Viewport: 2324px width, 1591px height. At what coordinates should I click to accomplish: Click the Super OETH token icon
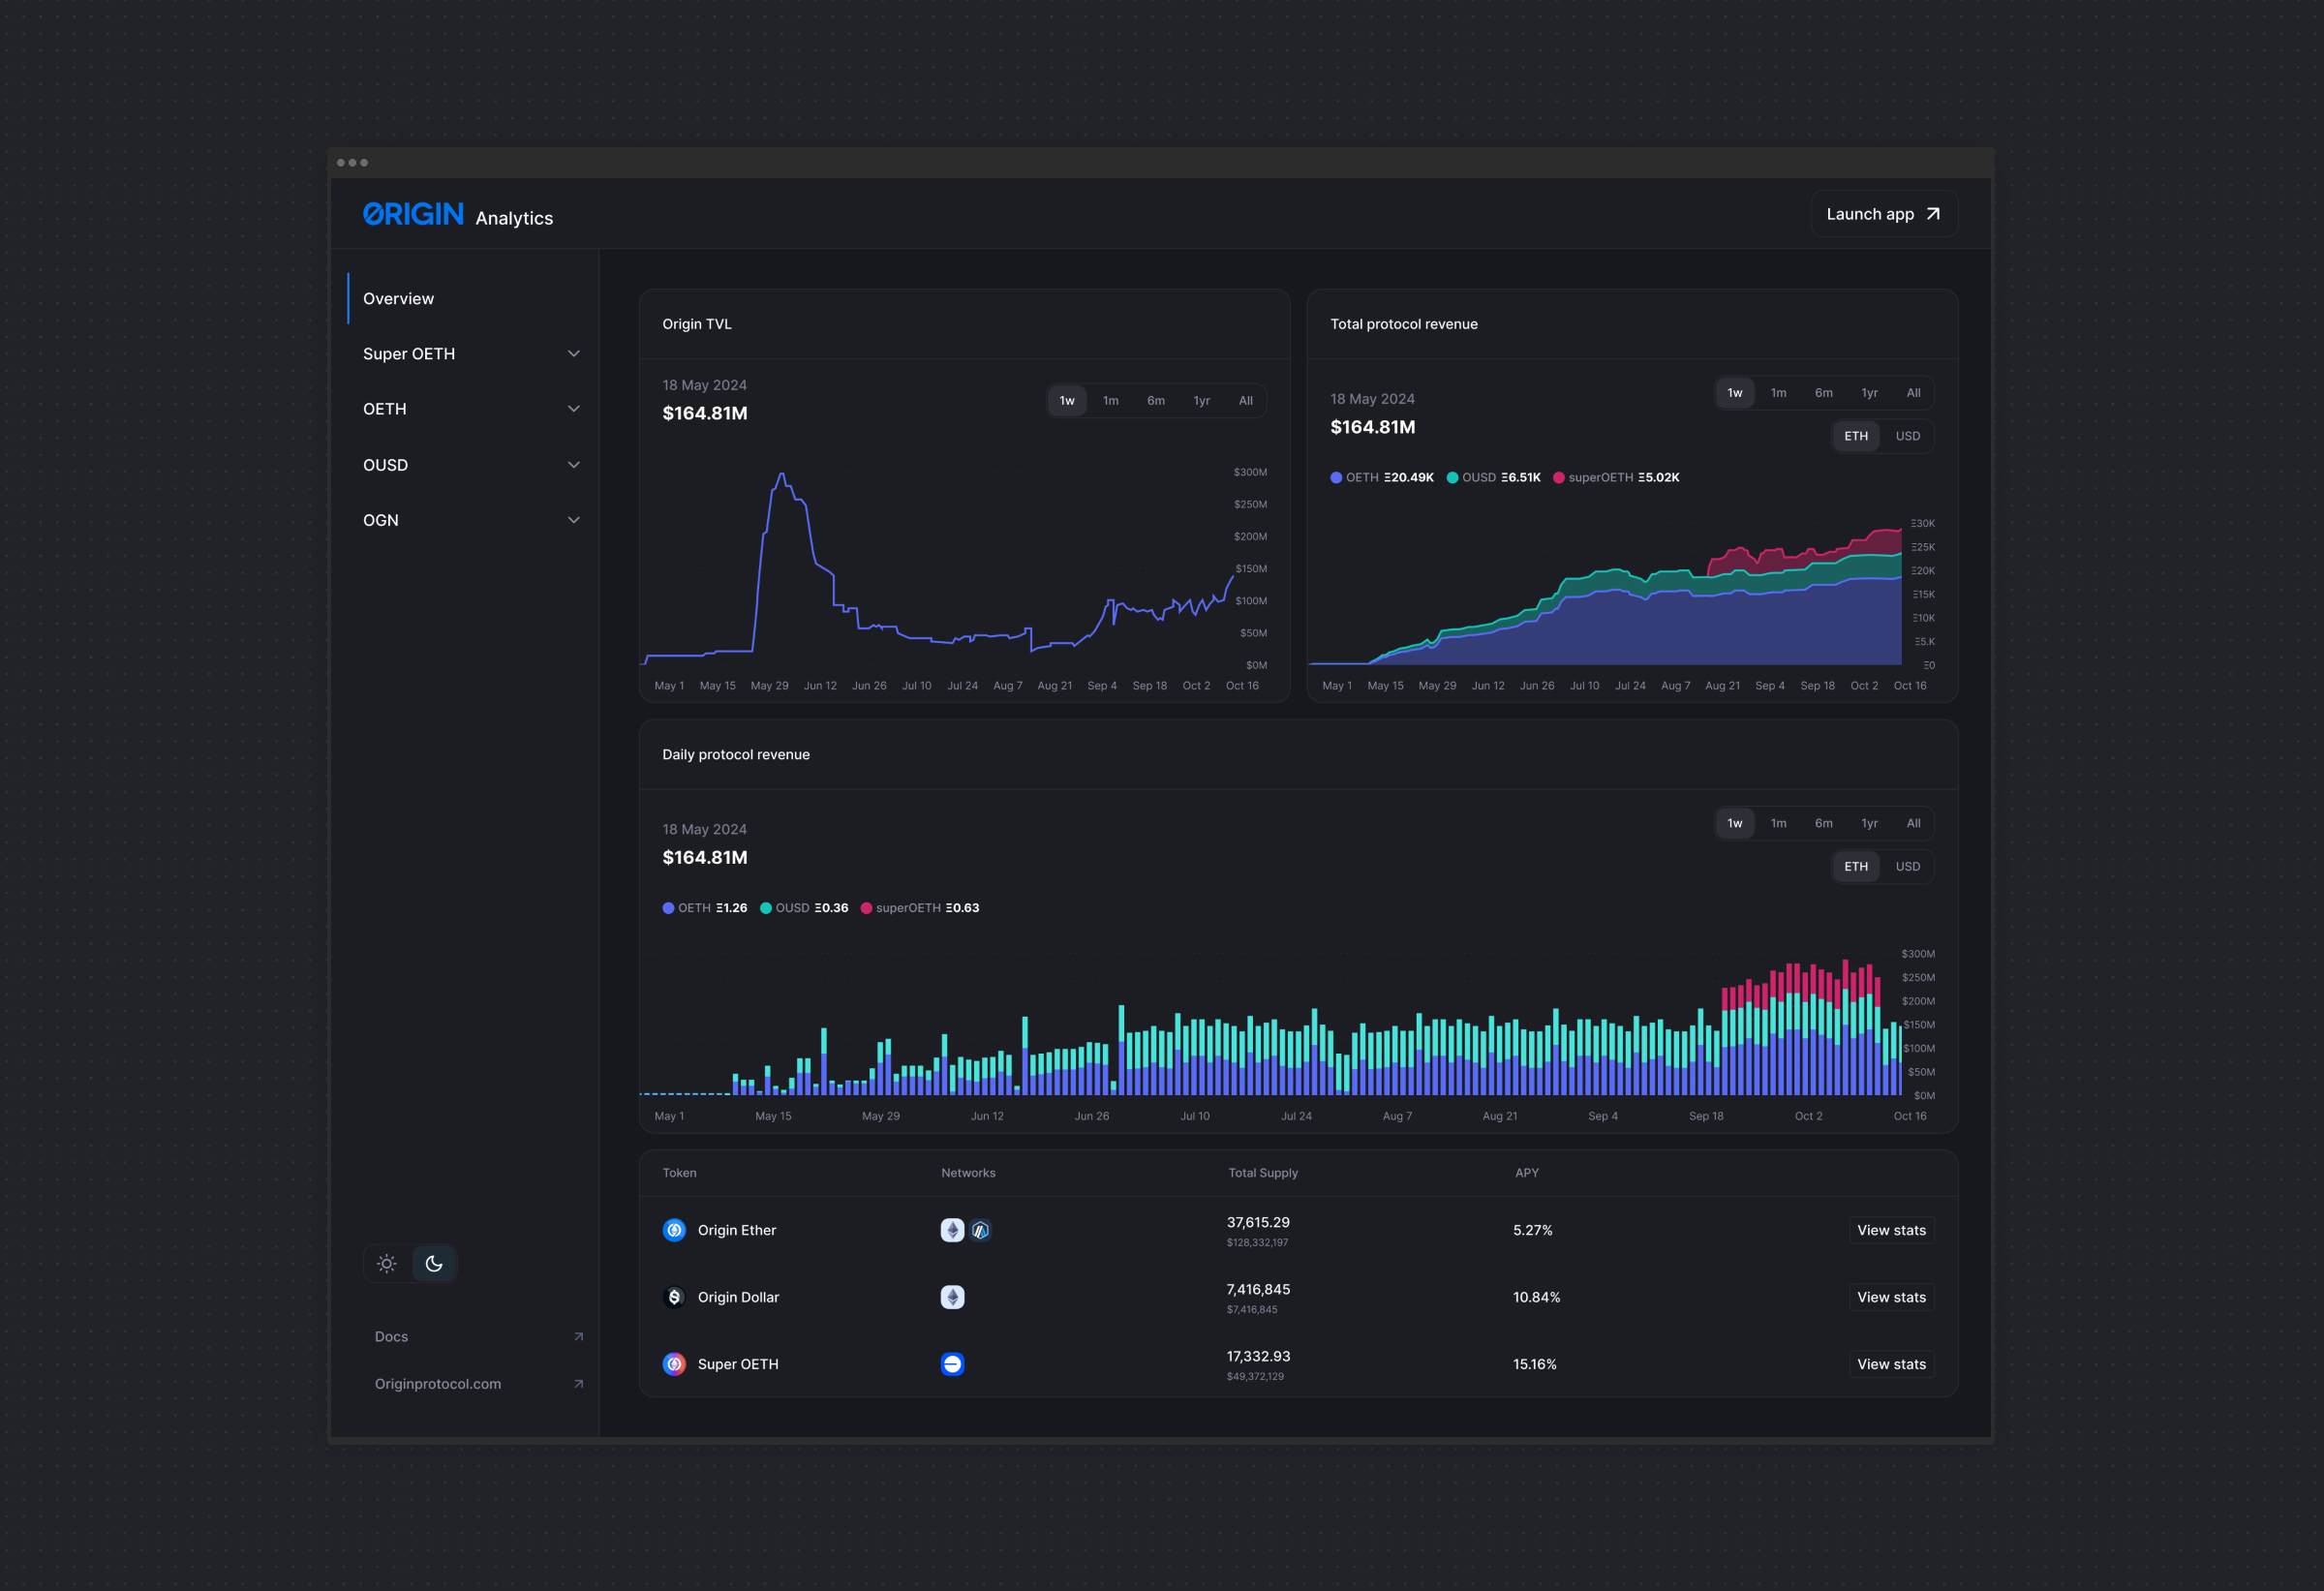click(x=674, y=1364)
